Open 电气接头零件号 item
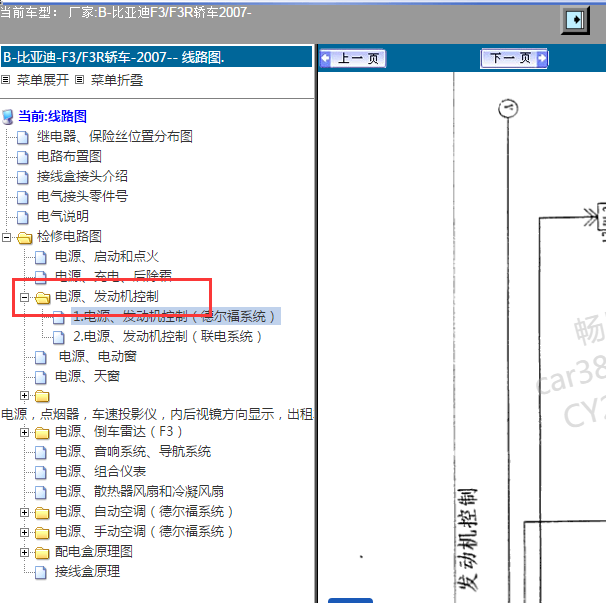The image size is (606, 603). (x=82, y=196)
